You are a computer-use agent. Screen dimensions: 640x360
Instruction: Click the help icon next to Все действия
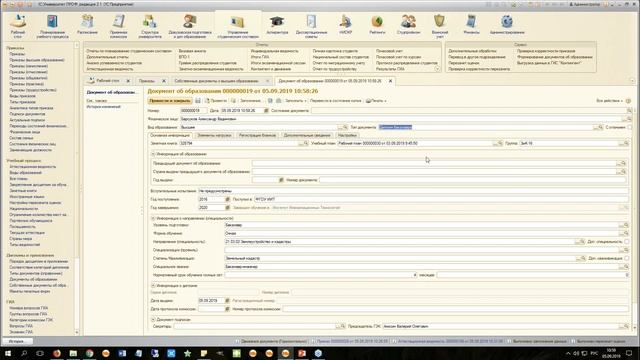[x=628, y=100]
